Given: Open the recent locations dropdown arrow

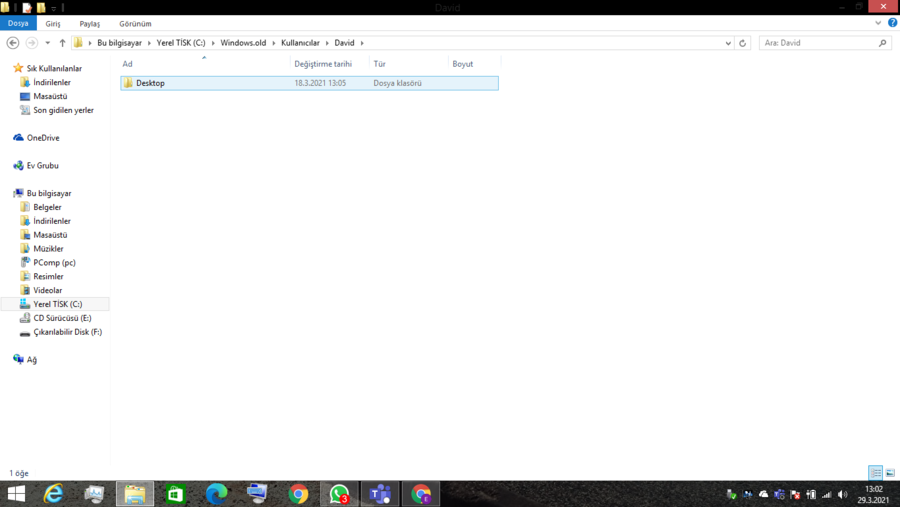Looking at the screenshot, I should [48, 43].
